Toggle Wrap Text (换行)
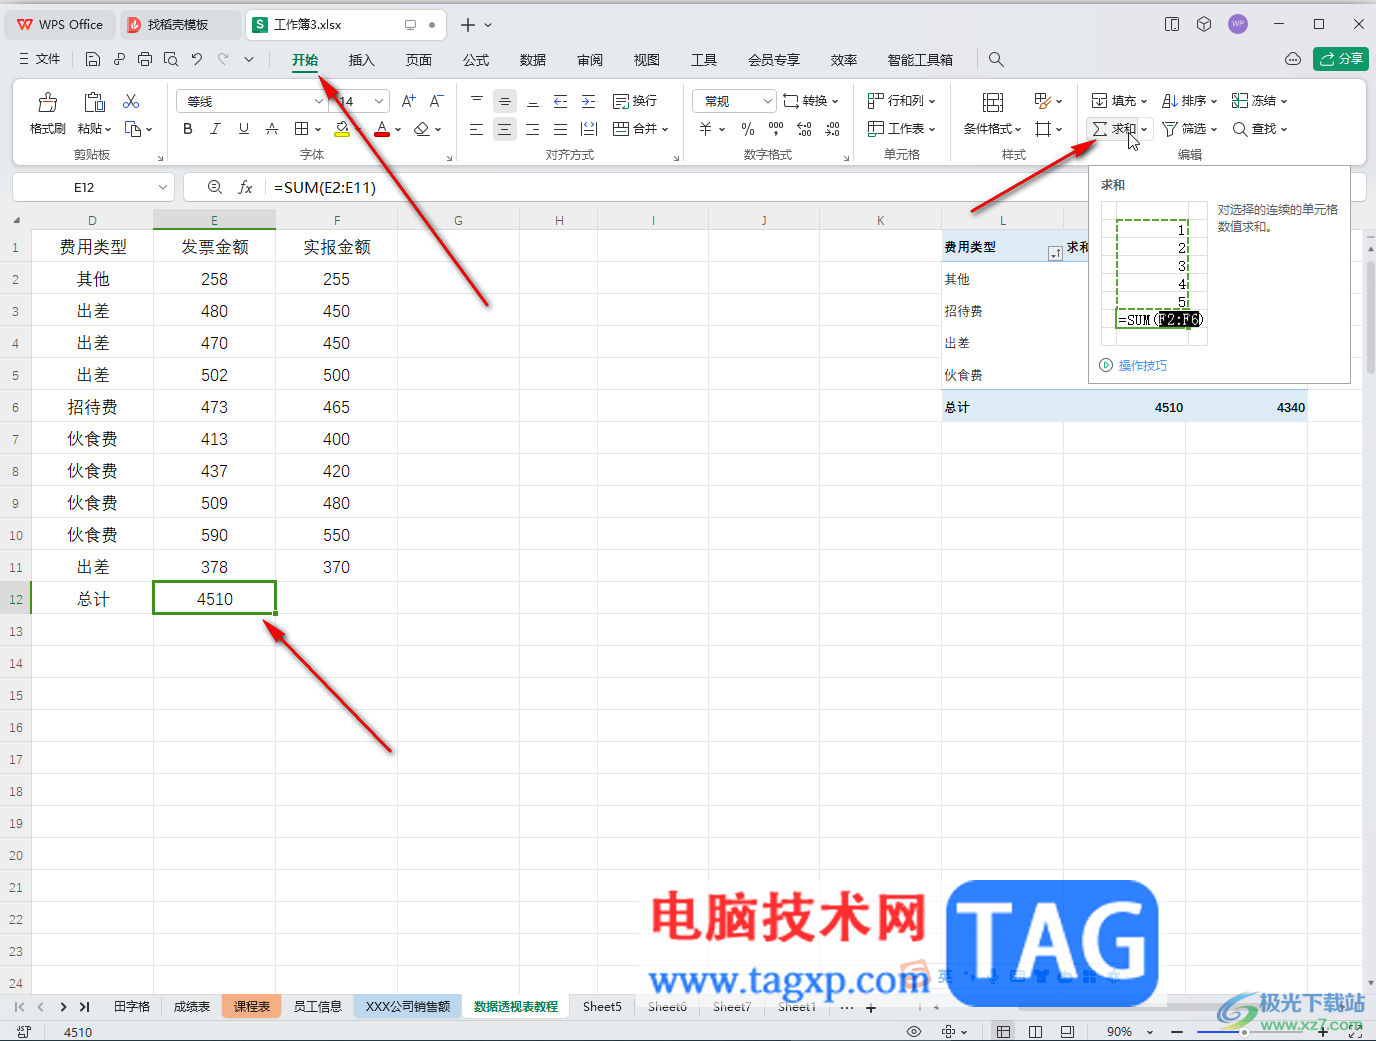The height and width of the screenshot is (1041, 1376). pos(635,101)
